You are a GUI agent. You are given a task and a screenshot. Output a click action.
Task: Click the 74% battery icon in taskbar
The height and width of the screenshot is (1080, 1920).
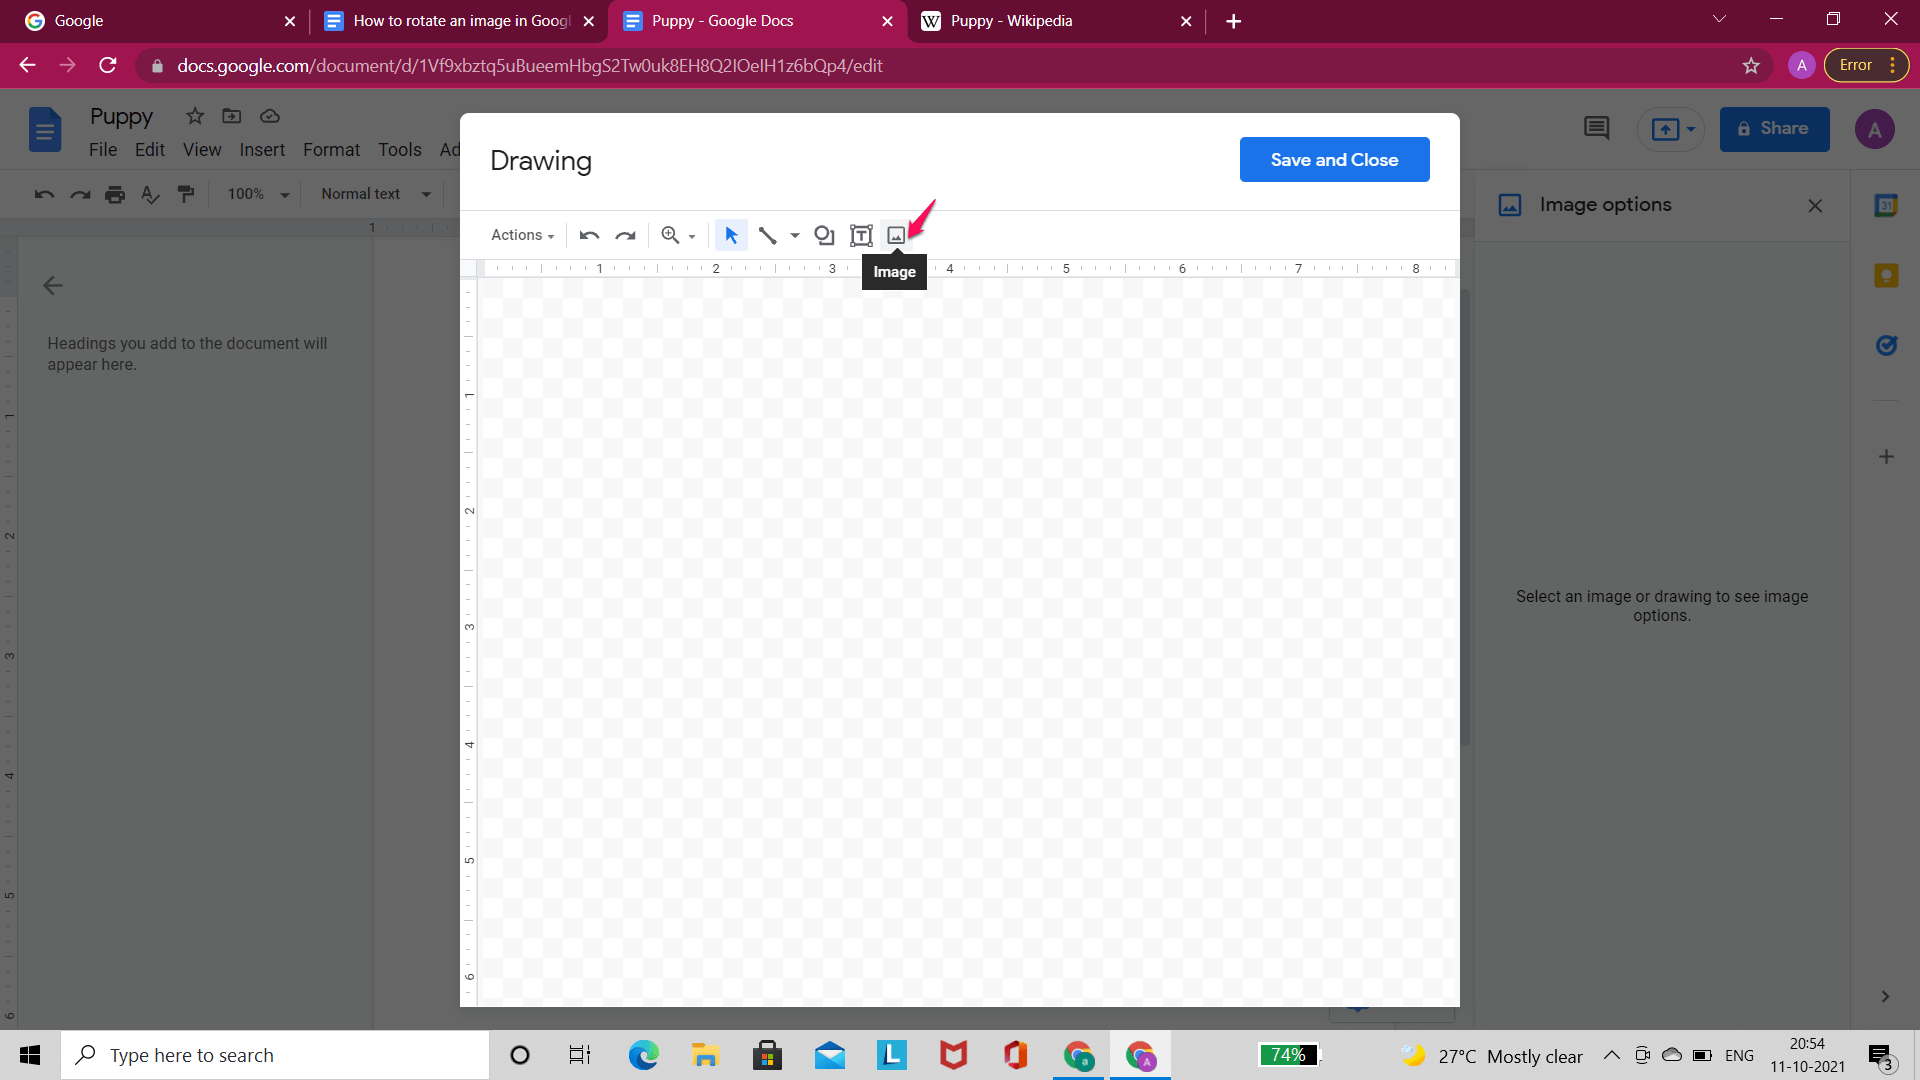[x=1288, y=1054]
